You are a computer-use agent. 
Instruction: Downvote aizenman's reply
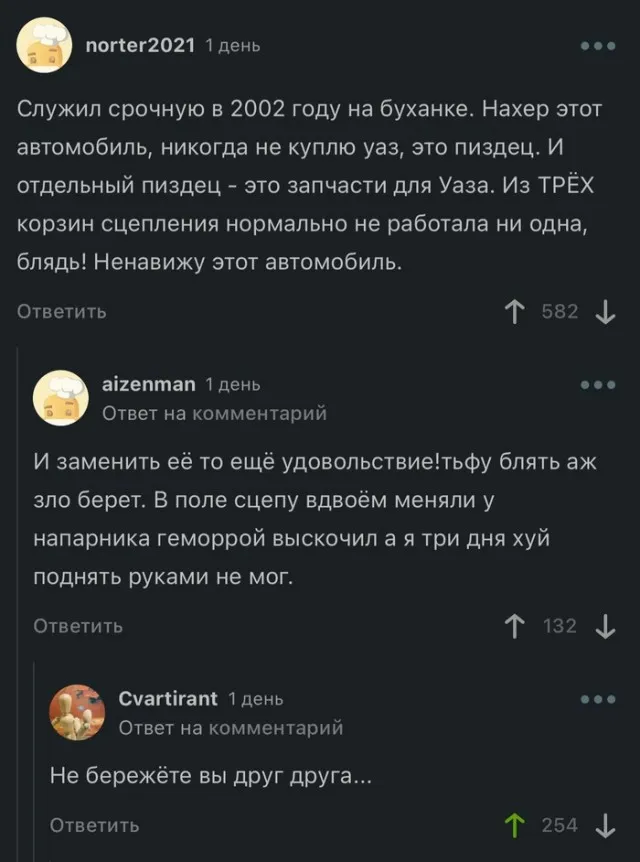pos(605,626)
